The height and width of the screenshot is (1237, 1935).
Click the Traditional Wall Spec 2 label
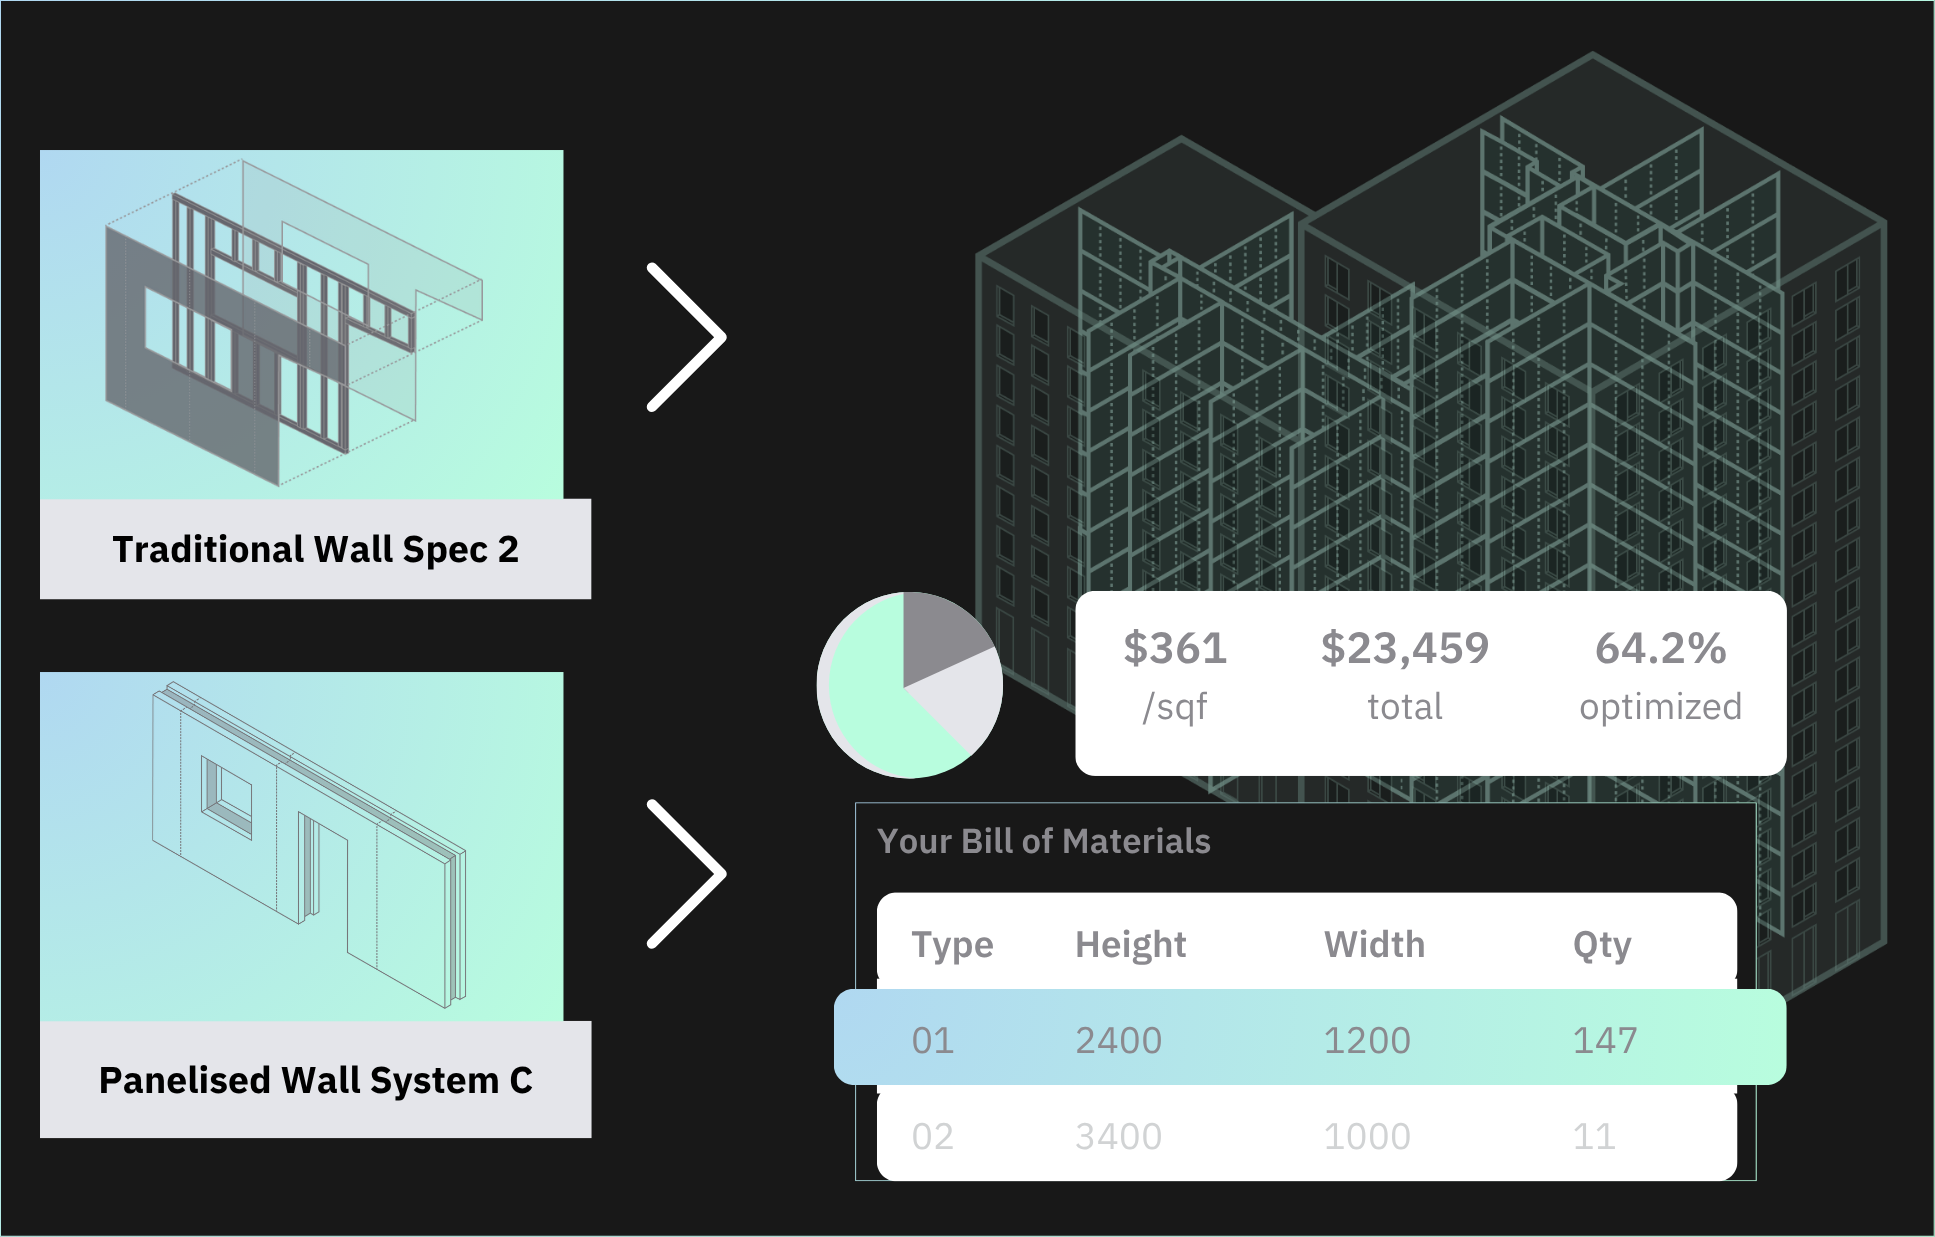tap(315, 549)
